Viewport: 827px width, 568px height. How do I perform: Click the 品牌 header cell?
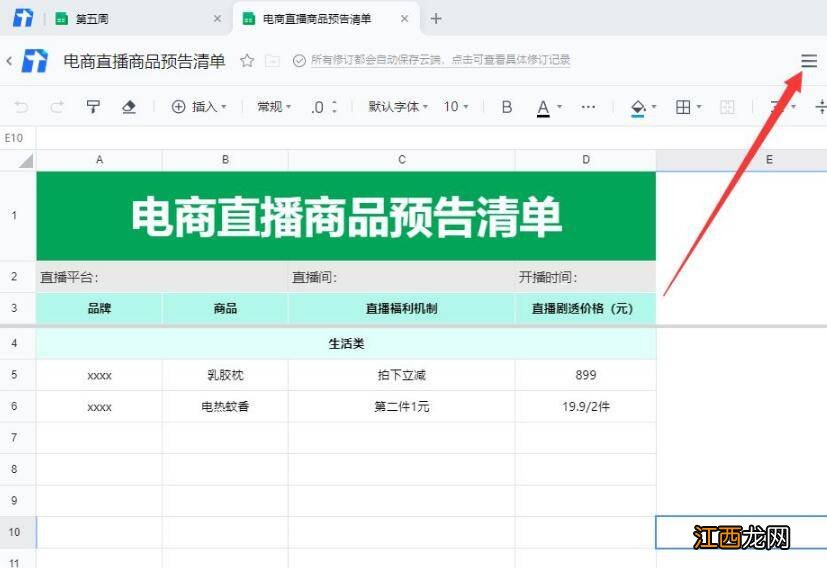tap(99, 309)
